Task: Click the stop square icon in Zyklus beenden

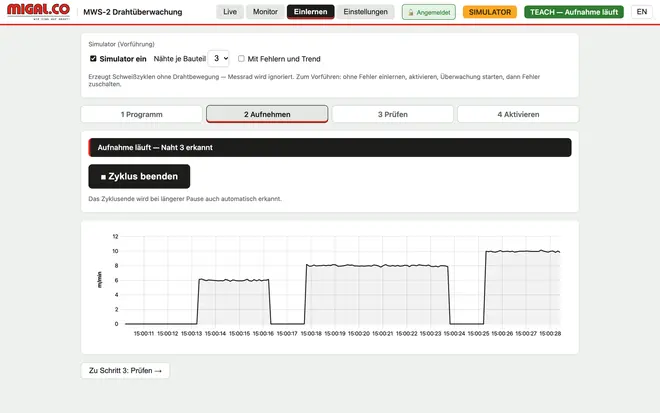Action: coord(103,177)
